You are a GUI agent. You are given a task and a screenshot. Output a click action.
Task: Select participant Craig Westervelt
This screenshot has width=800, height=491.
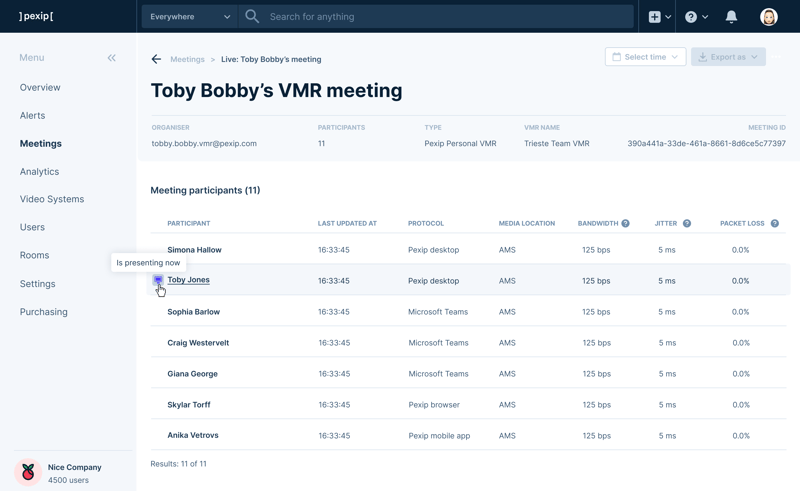coord(198,342)
